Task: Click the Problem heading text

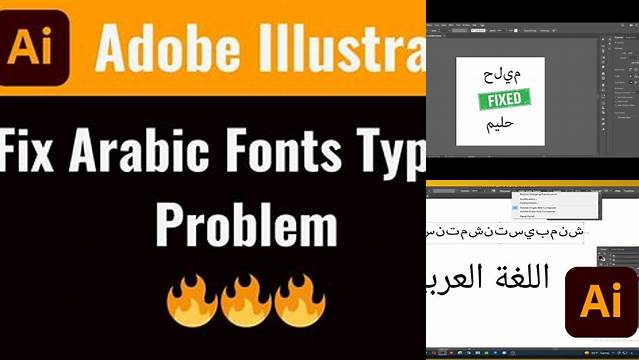Action: coord(247,224)
